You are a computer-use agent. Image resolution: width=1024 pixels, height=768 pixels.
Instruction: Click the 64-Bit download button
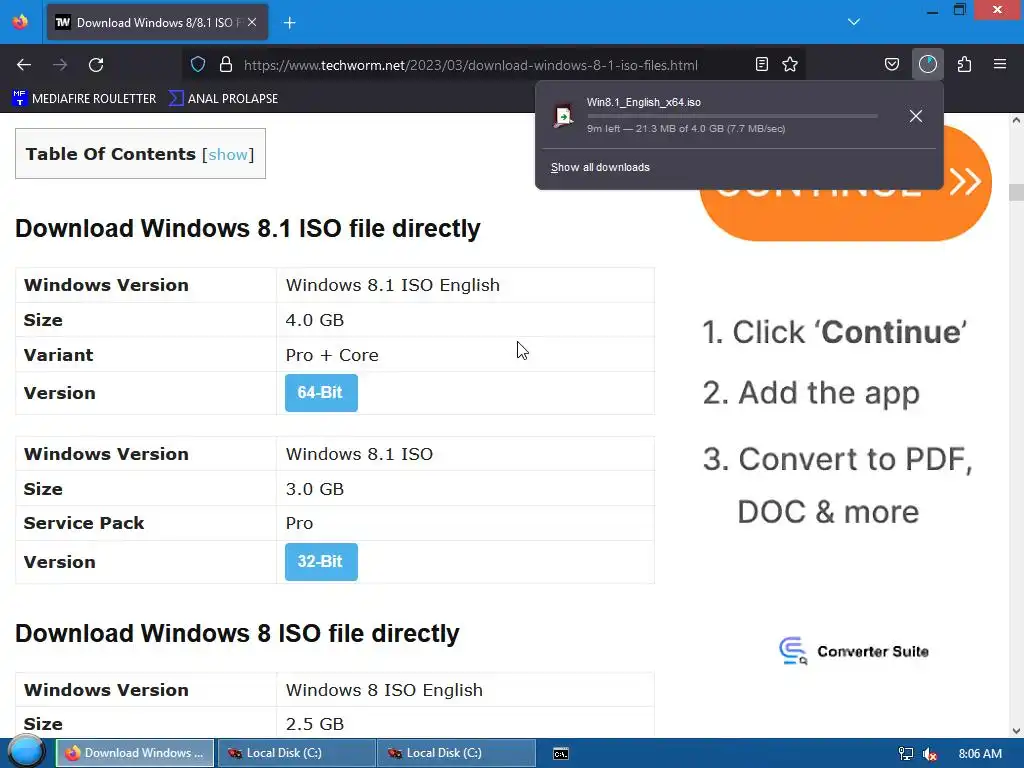321,392
